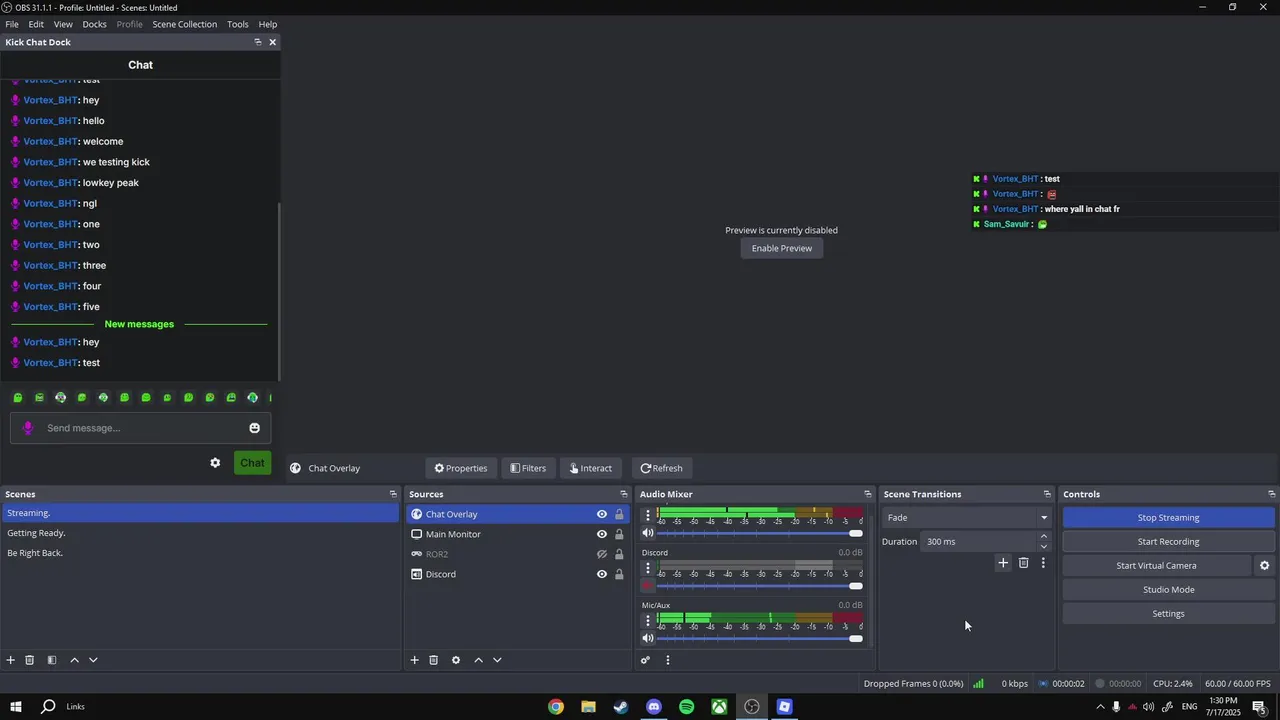Open the Windows notification center
This screenshot has width=1280, height=720.
point(1259,707)
